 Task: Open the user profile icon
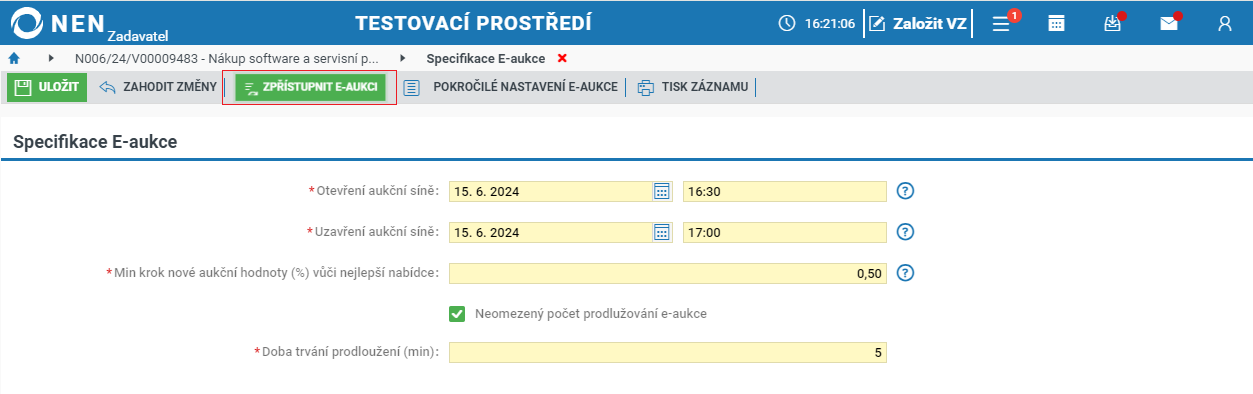(1225, 24)
